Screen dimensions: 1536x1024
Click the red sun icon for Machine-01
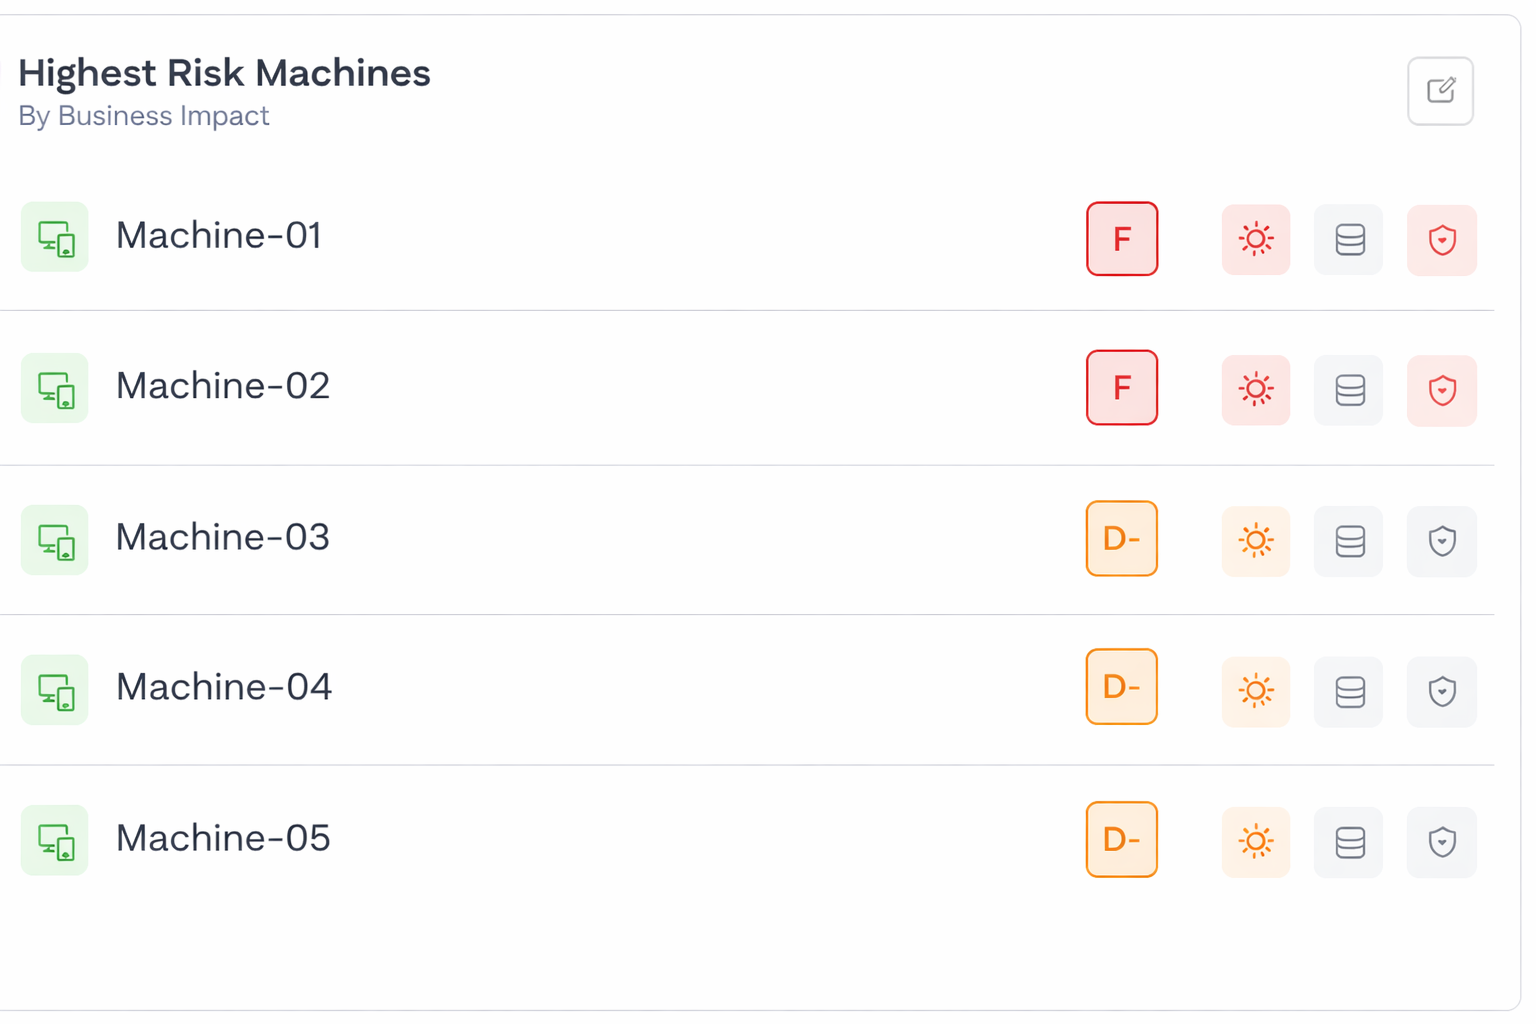coord(1256,240)
